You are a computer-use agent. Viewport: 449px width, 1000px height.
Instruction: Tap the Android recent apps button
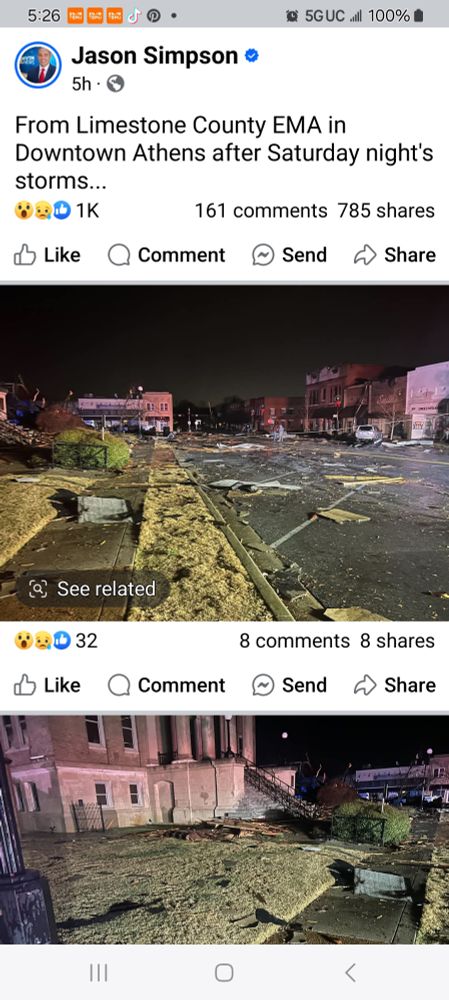coord(98,973)
